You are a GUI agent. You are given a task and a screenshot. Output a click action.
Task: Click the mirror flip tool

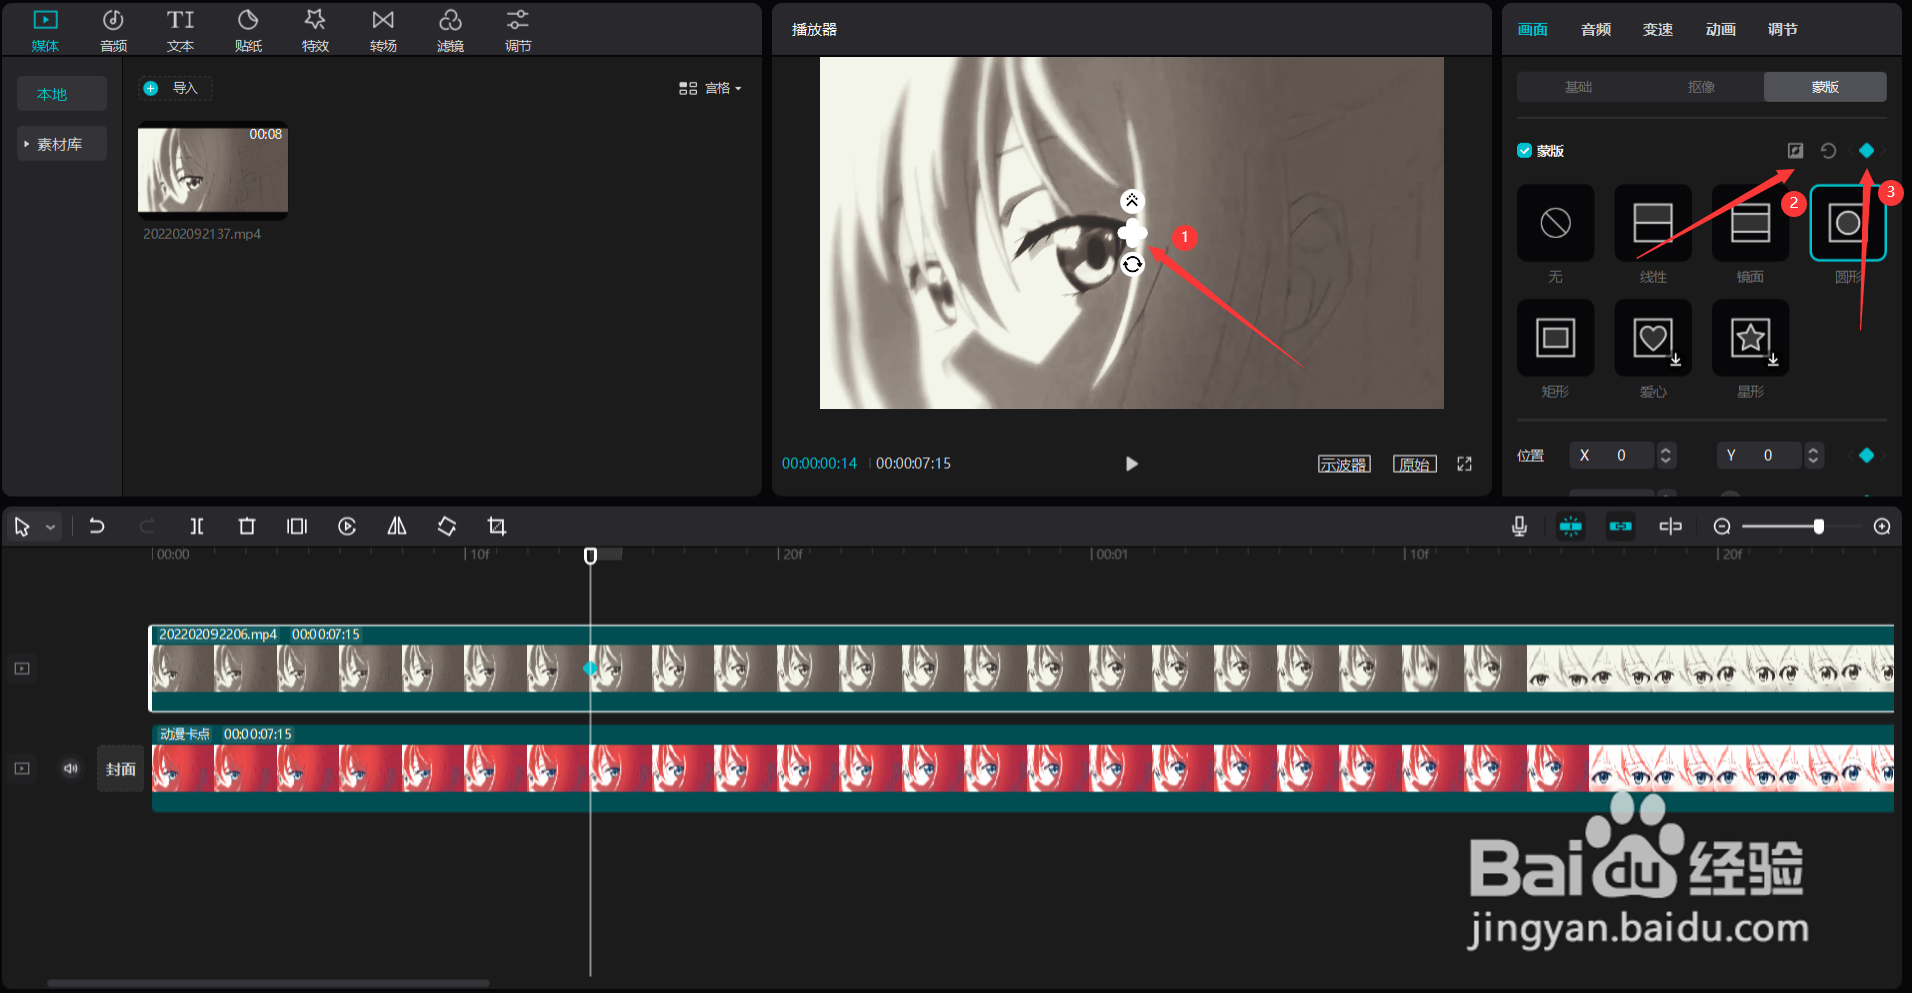pyautogui.click(x=397, y=526)
